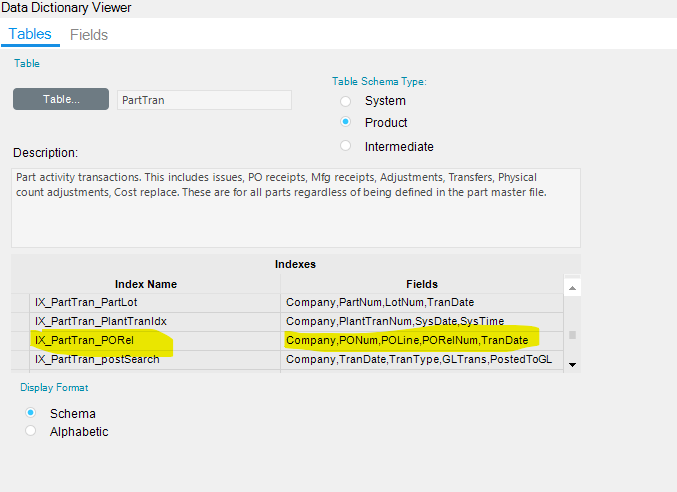Click the Index Name column header

146,284
